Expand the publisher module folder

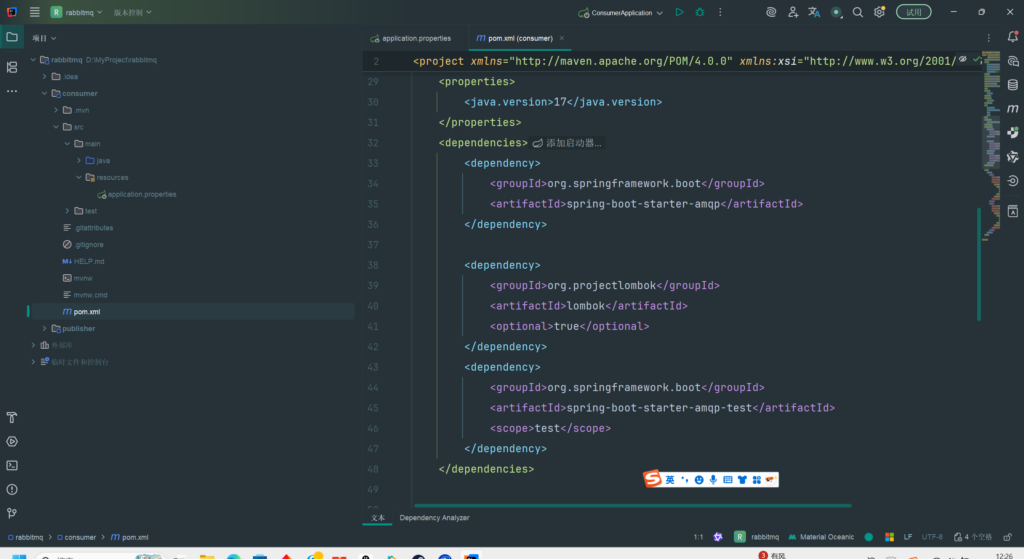(45, 328)
